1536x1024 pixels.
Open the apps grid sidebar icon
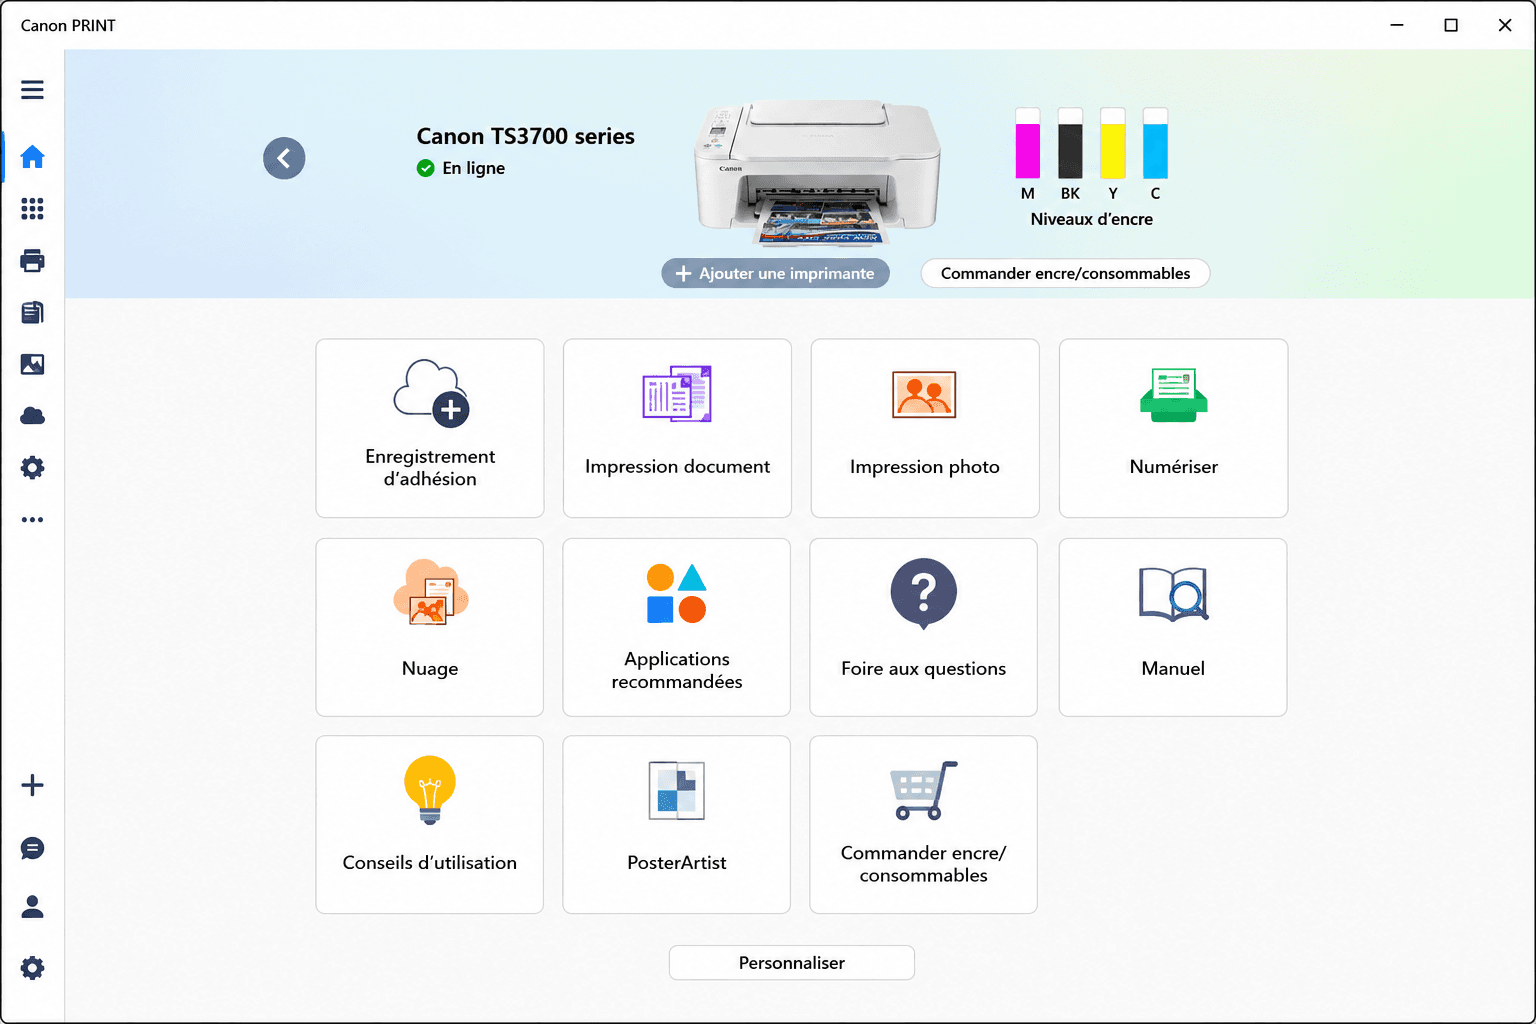pos(32,208)
